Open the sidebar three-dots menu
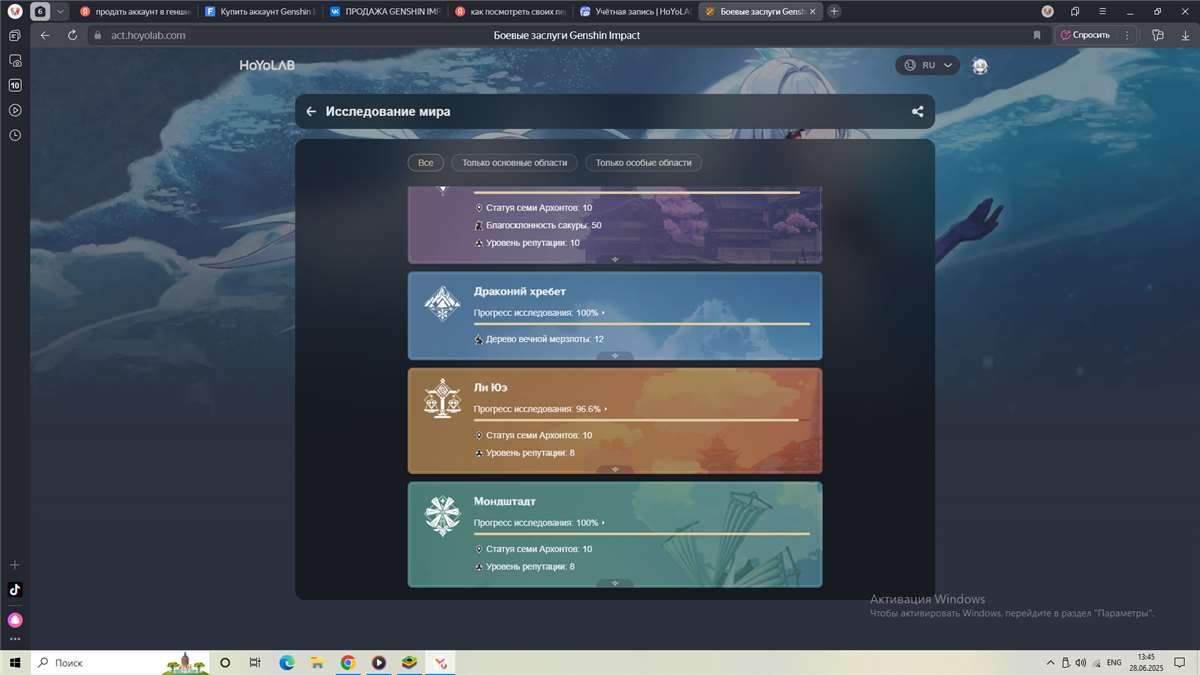The height and width of the screenshot is (675, 1200). click(x=15, y=638)
